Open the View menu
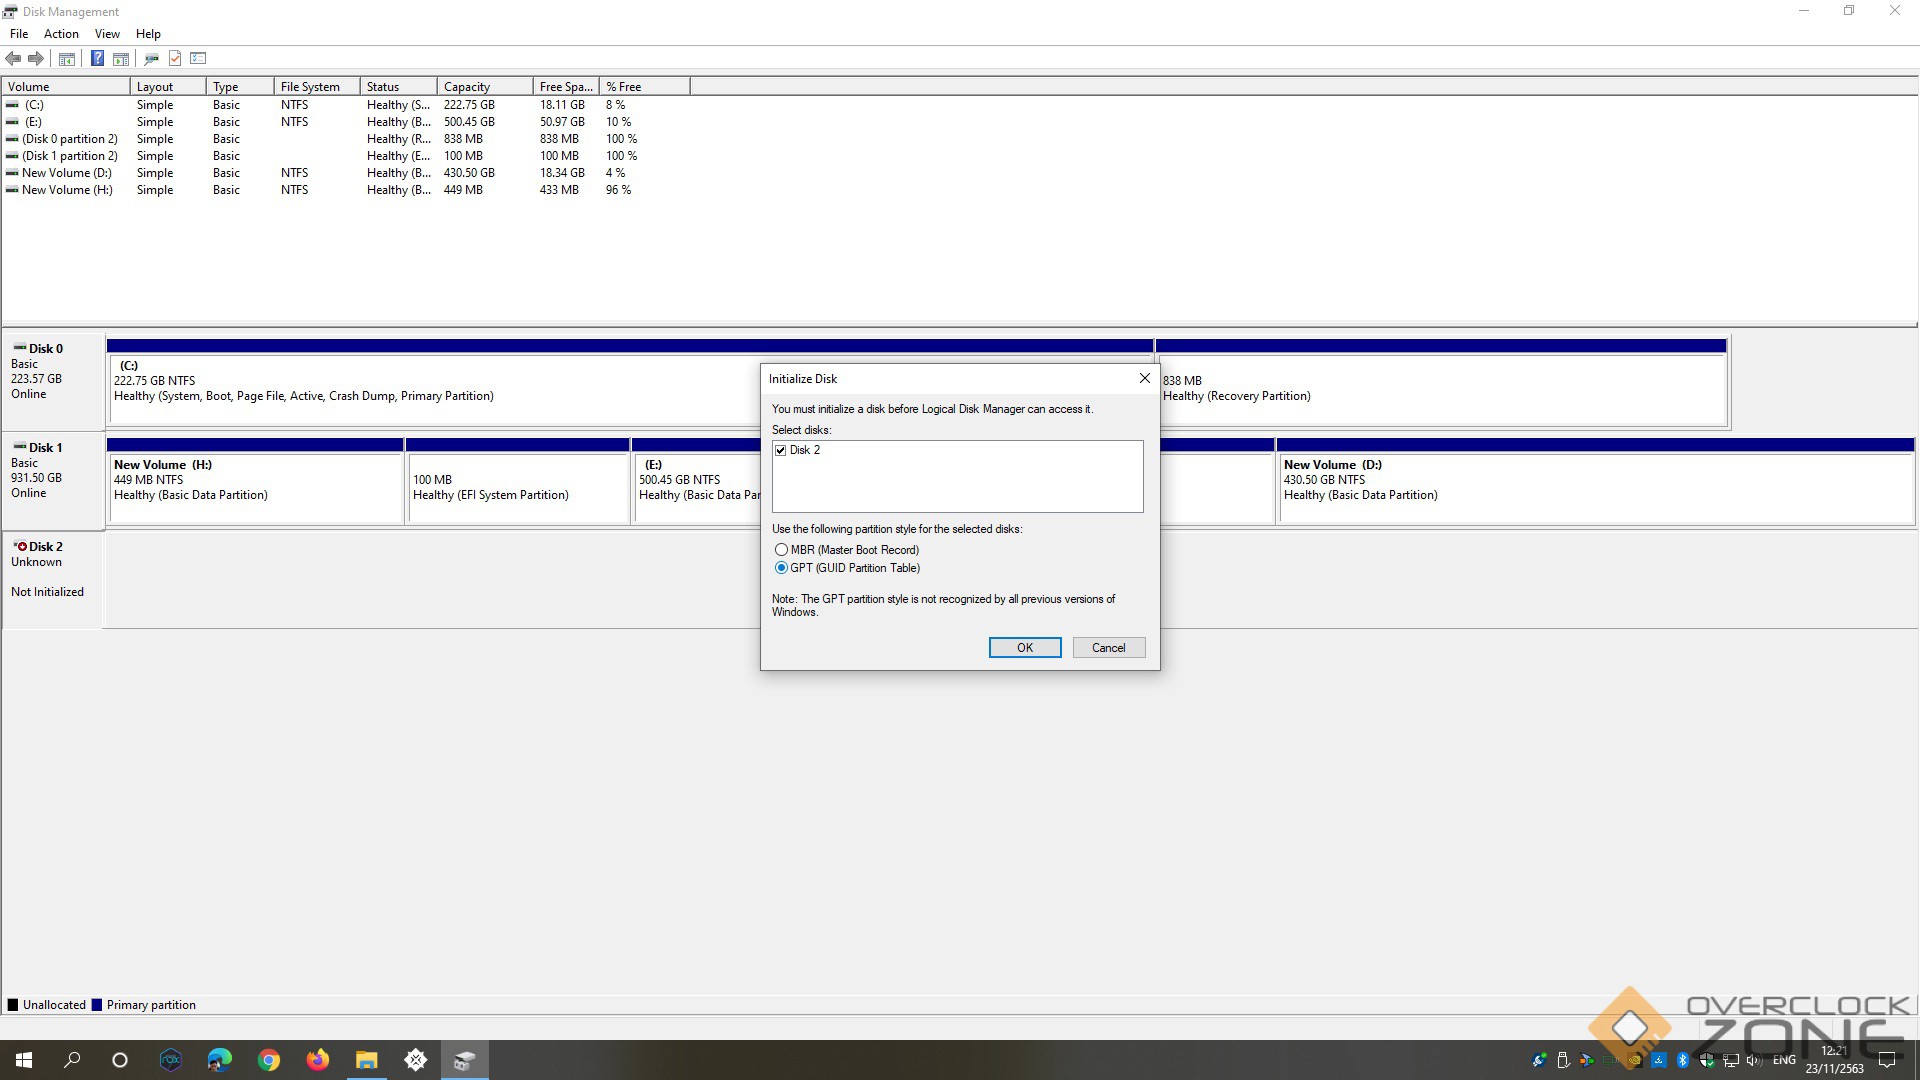The image size is (1920, 1080). (107, 34)
